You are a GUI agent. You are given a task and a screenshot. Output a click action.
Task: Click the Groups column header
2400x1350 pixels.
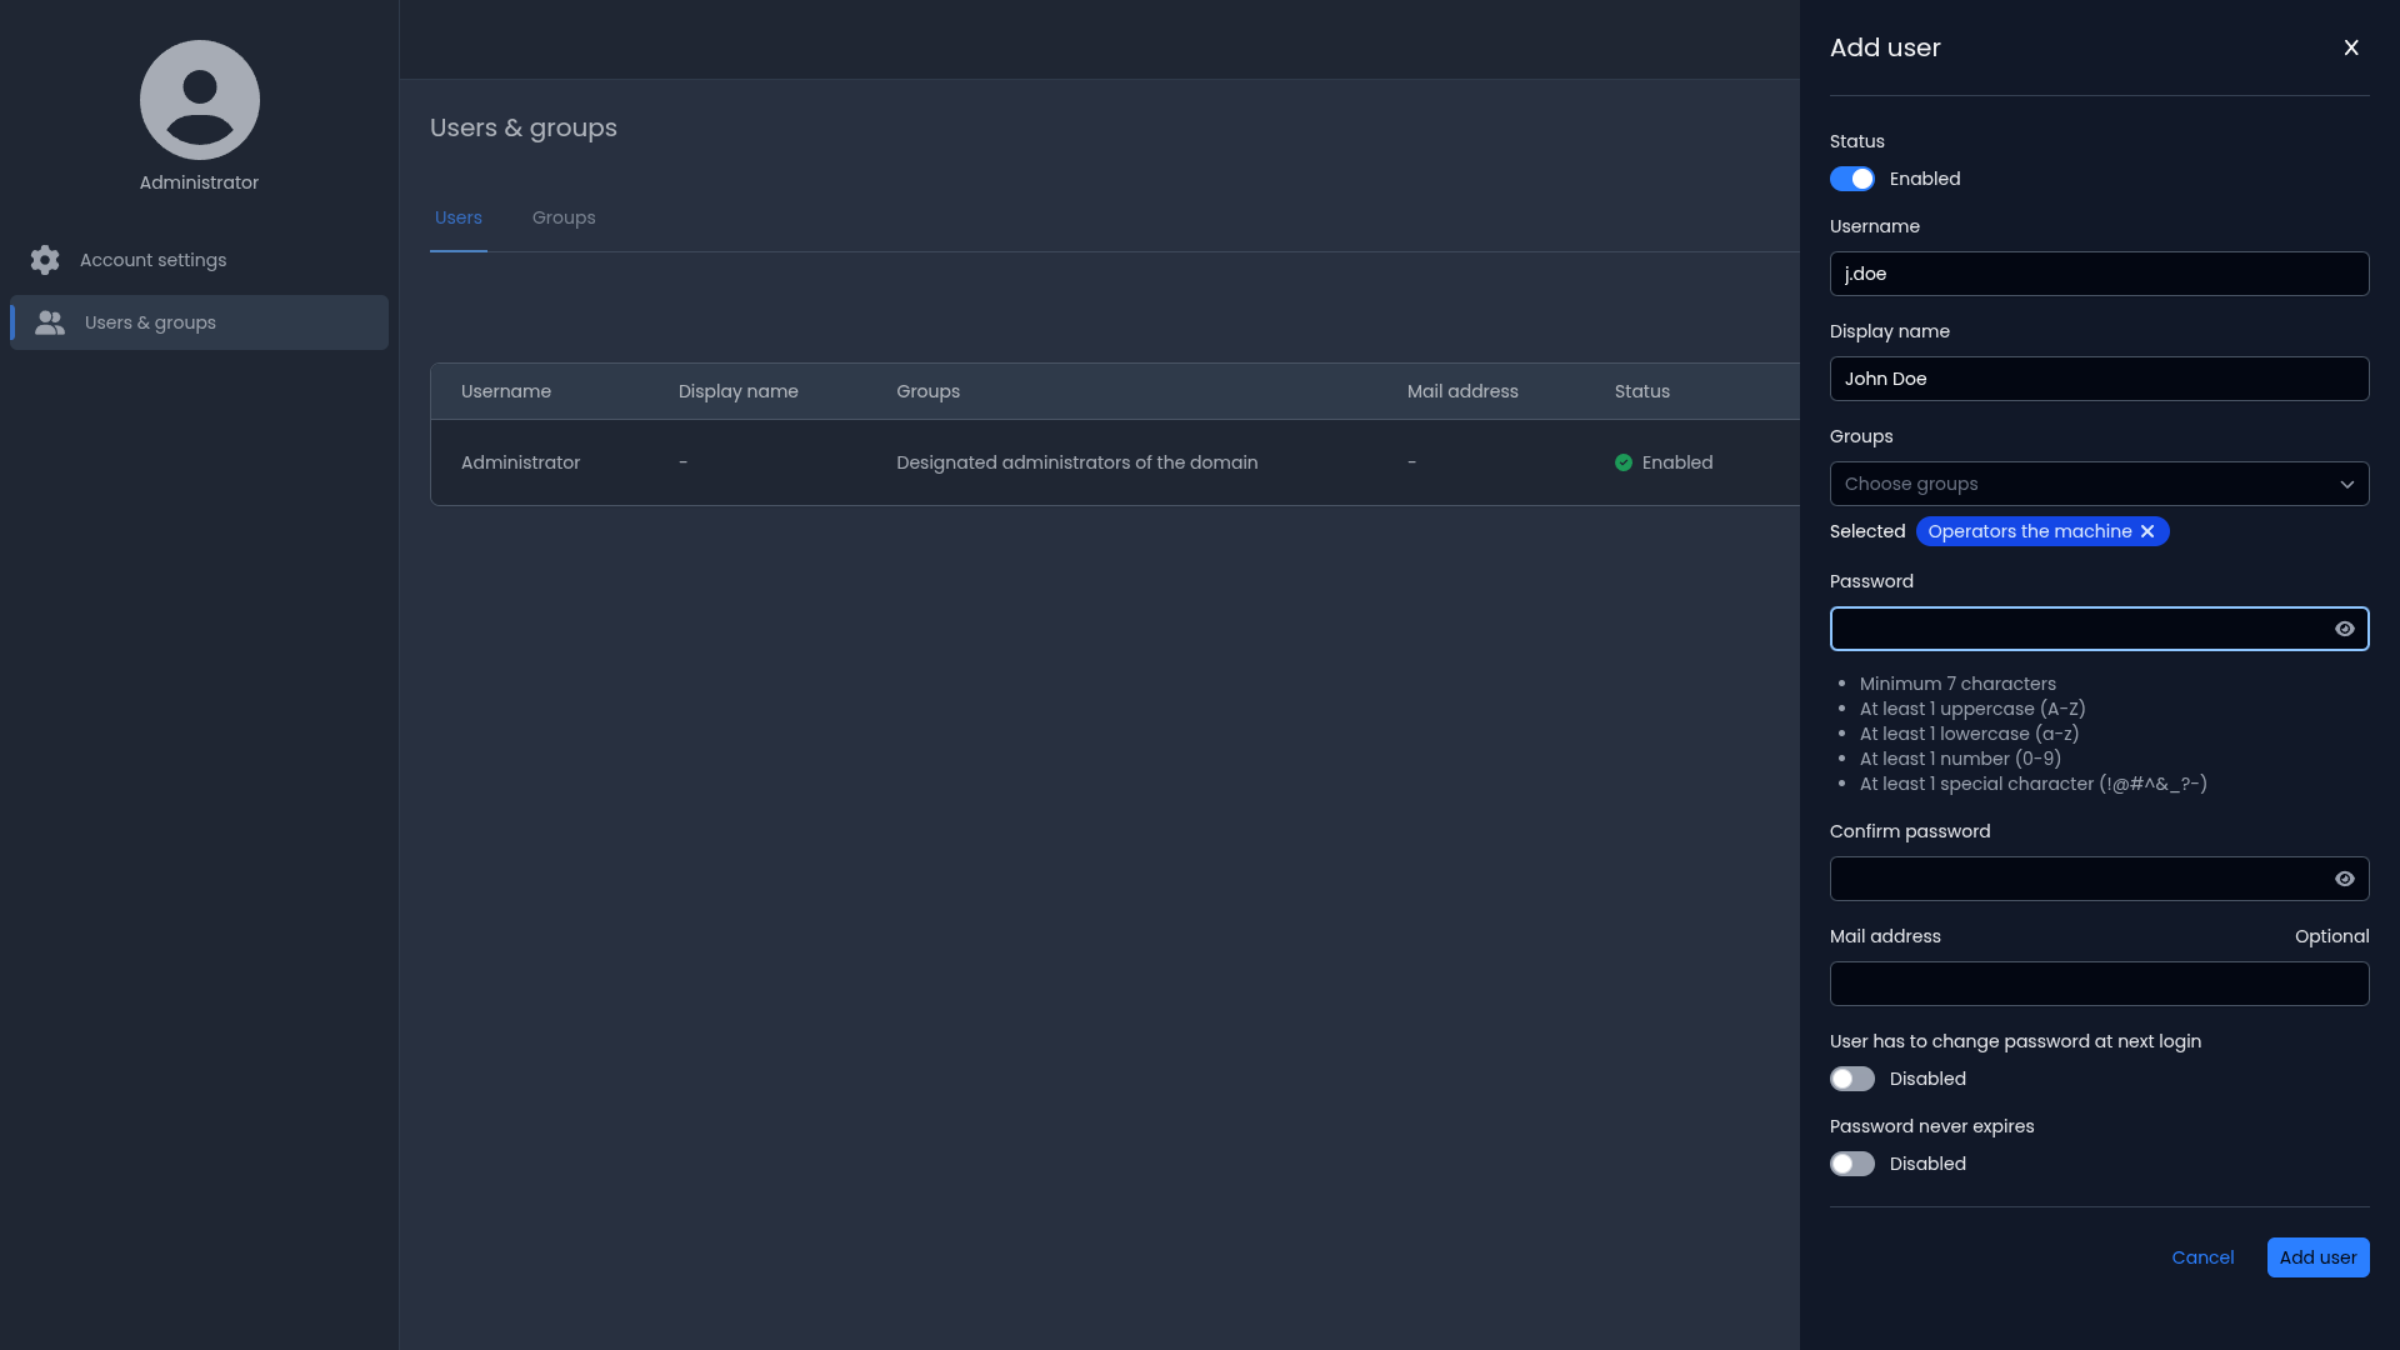928,391
